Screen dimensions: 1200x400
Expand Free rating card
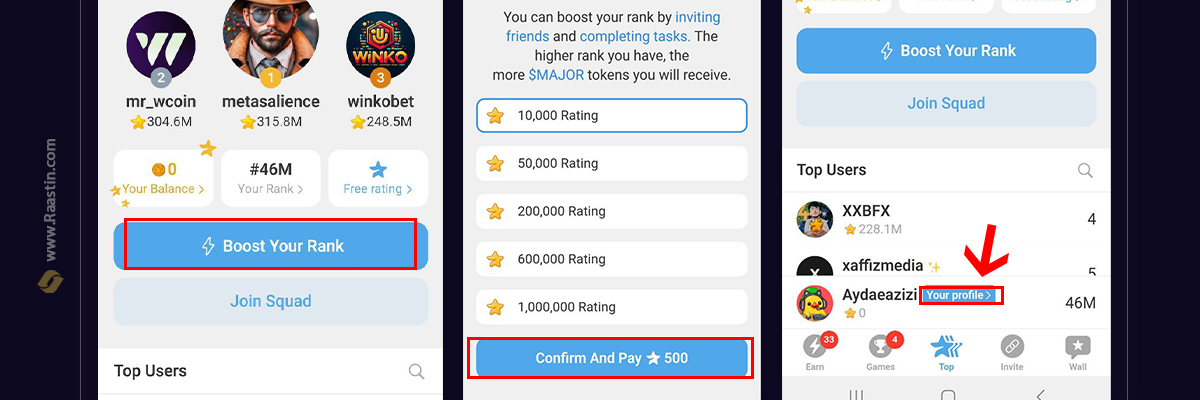378,178
